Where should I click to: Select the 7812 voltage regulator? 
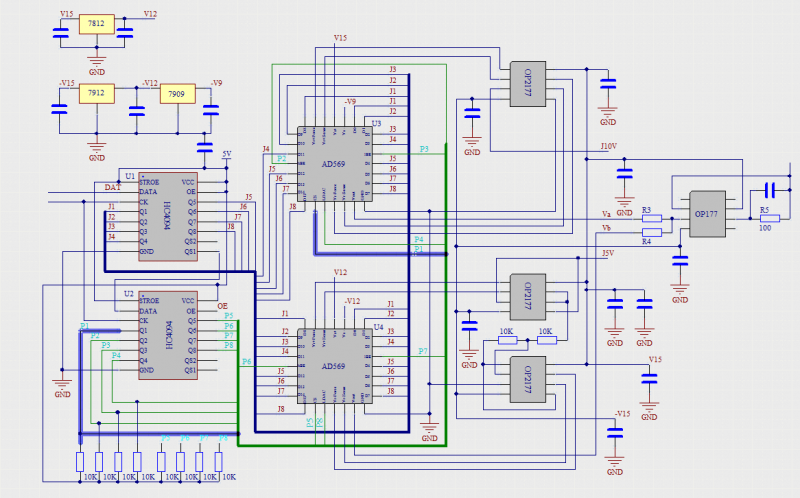(96, 24)
